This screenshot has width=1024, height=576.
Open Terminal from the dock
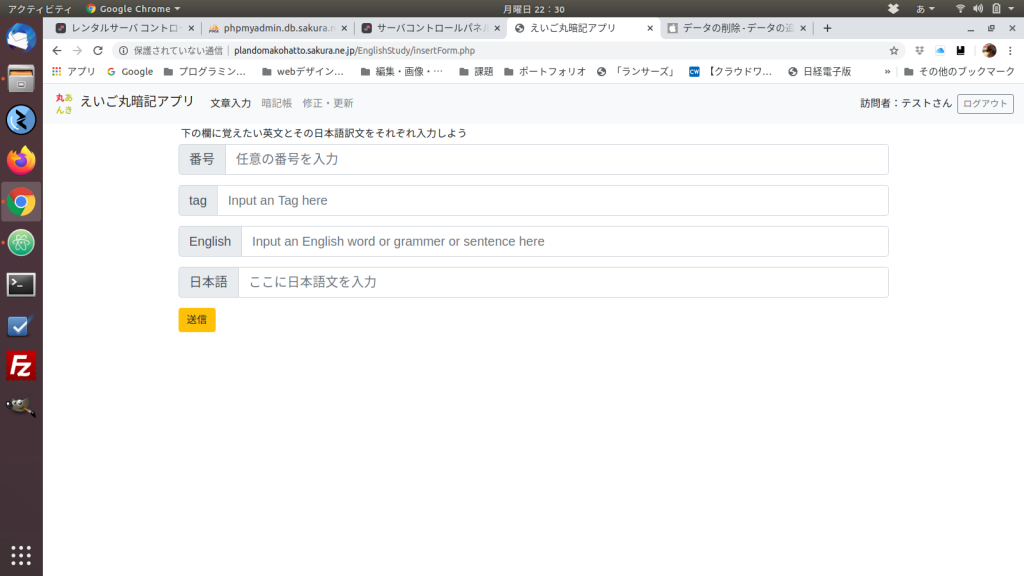coord(21,284)
